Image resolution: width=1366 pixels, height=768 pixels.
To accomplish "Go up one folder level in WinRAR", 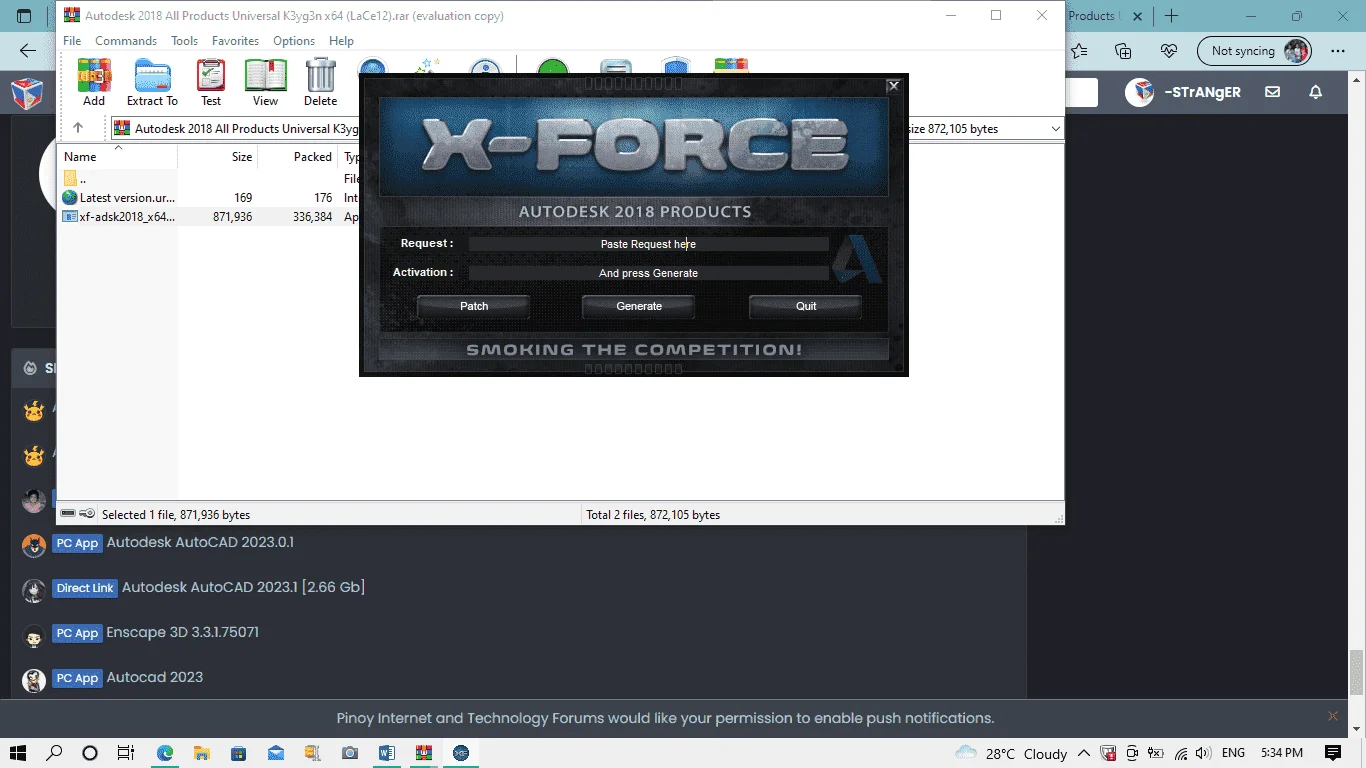I will click(78, 128).
